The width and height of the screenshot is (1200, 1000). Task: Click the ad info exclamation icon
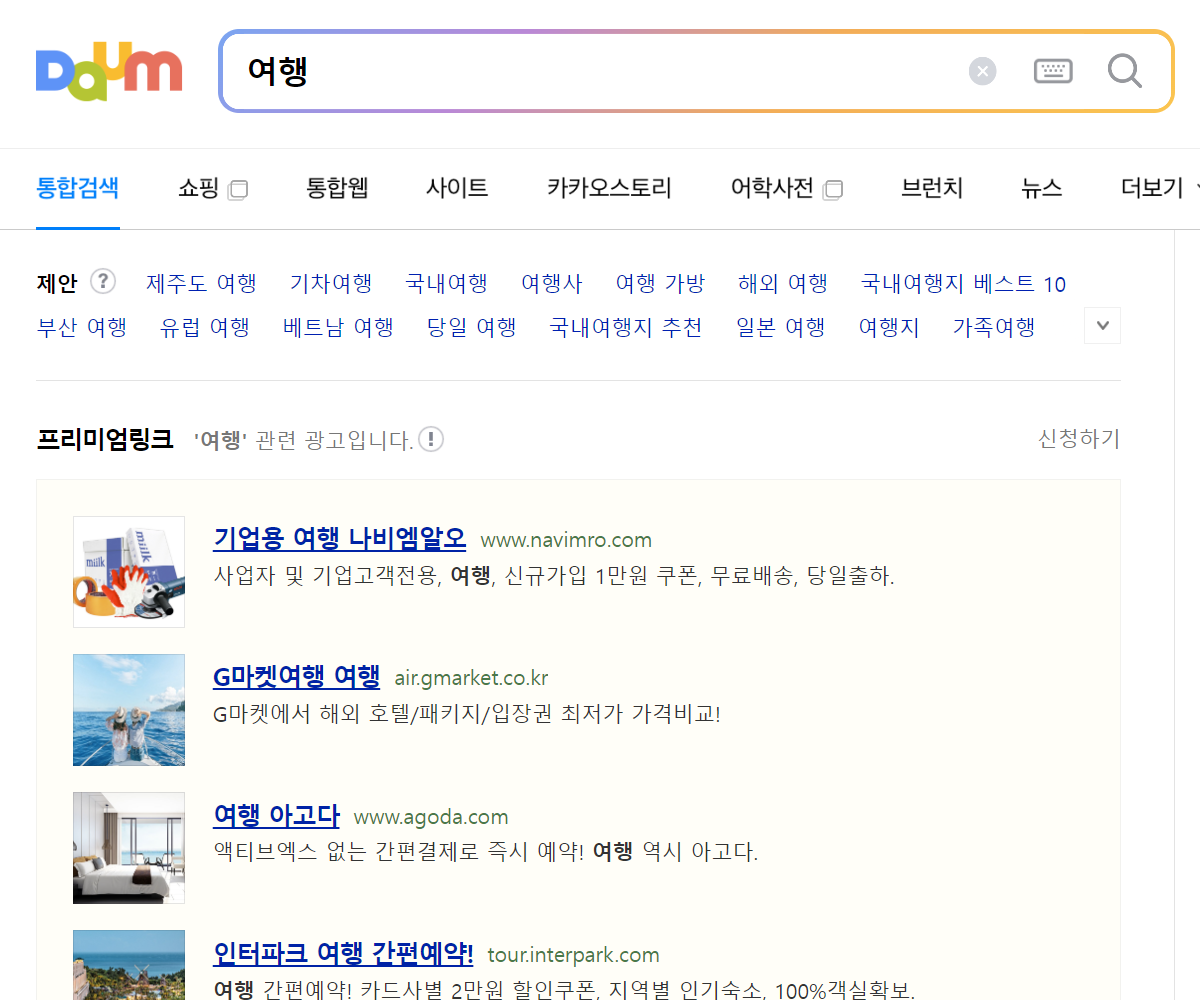(431, 439)
